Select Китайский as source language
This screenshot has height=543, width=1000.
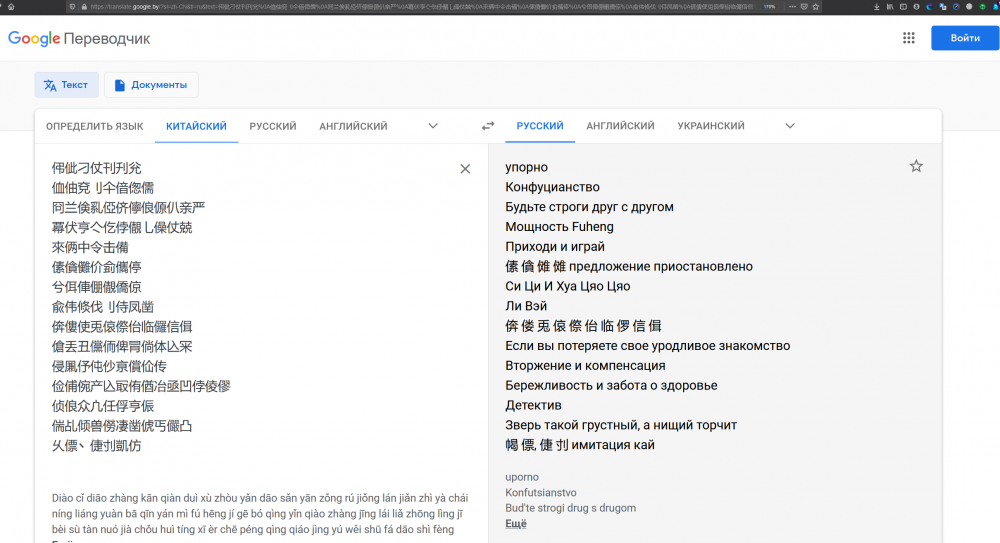tap(196, 126)
